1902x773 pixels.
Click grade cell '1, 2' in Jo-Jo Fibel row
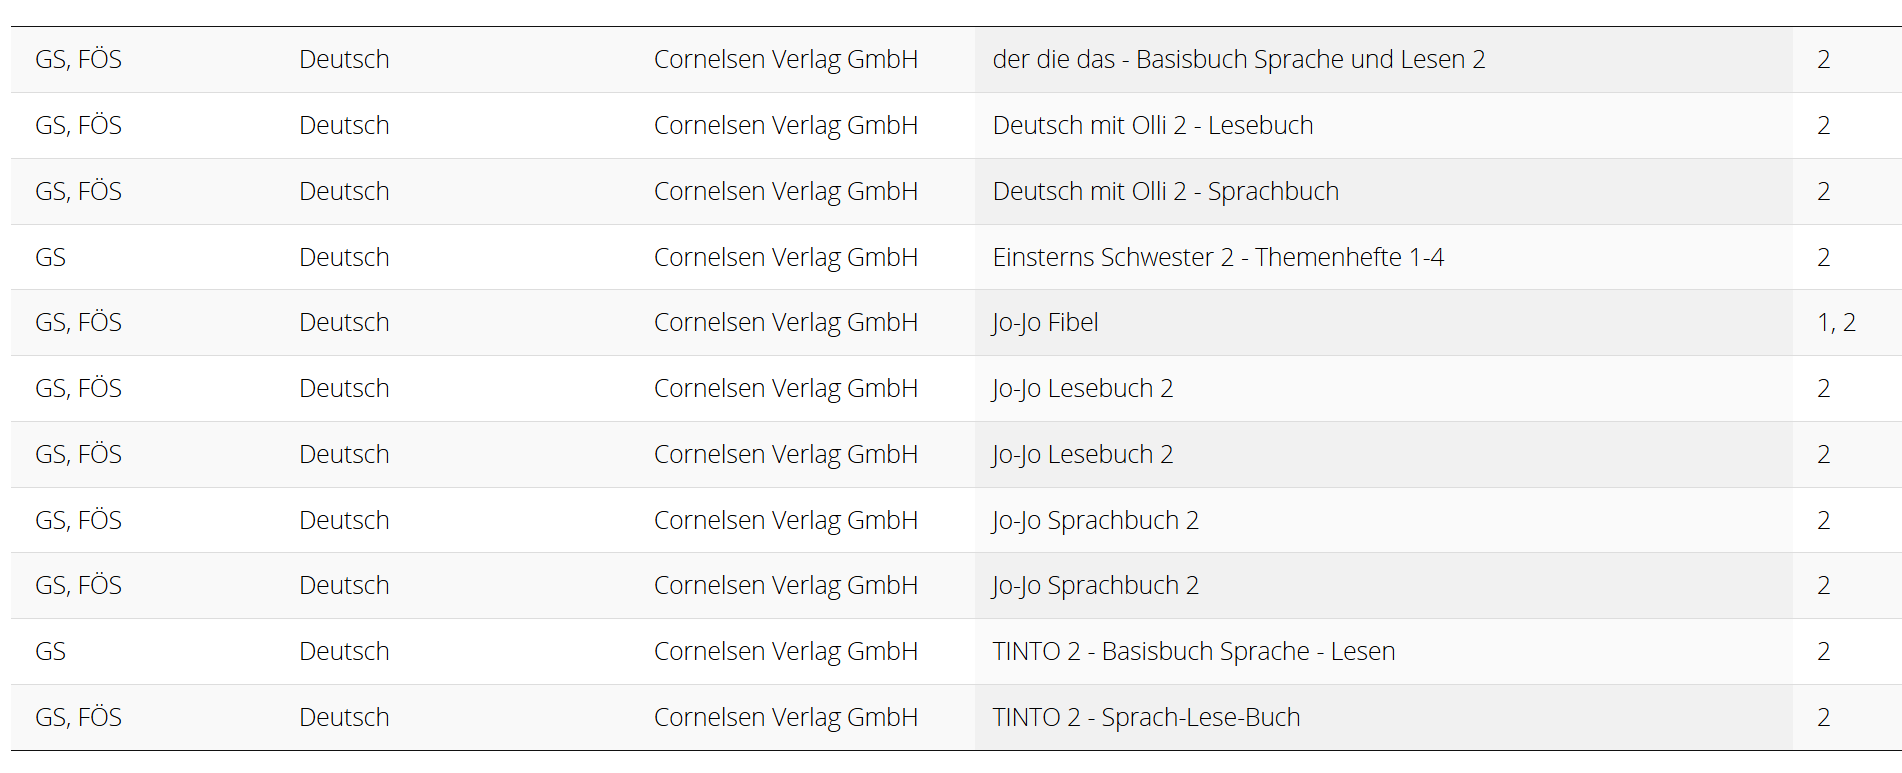point(1836,323)
